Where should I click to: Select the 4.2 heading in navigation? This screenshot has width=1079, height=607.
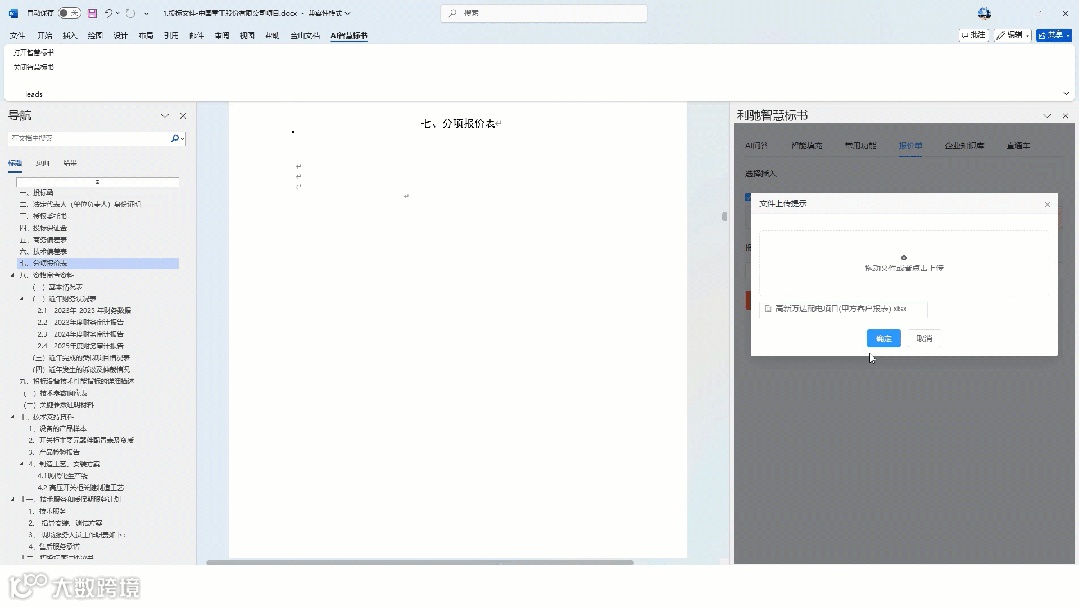(x=81, y=487)
